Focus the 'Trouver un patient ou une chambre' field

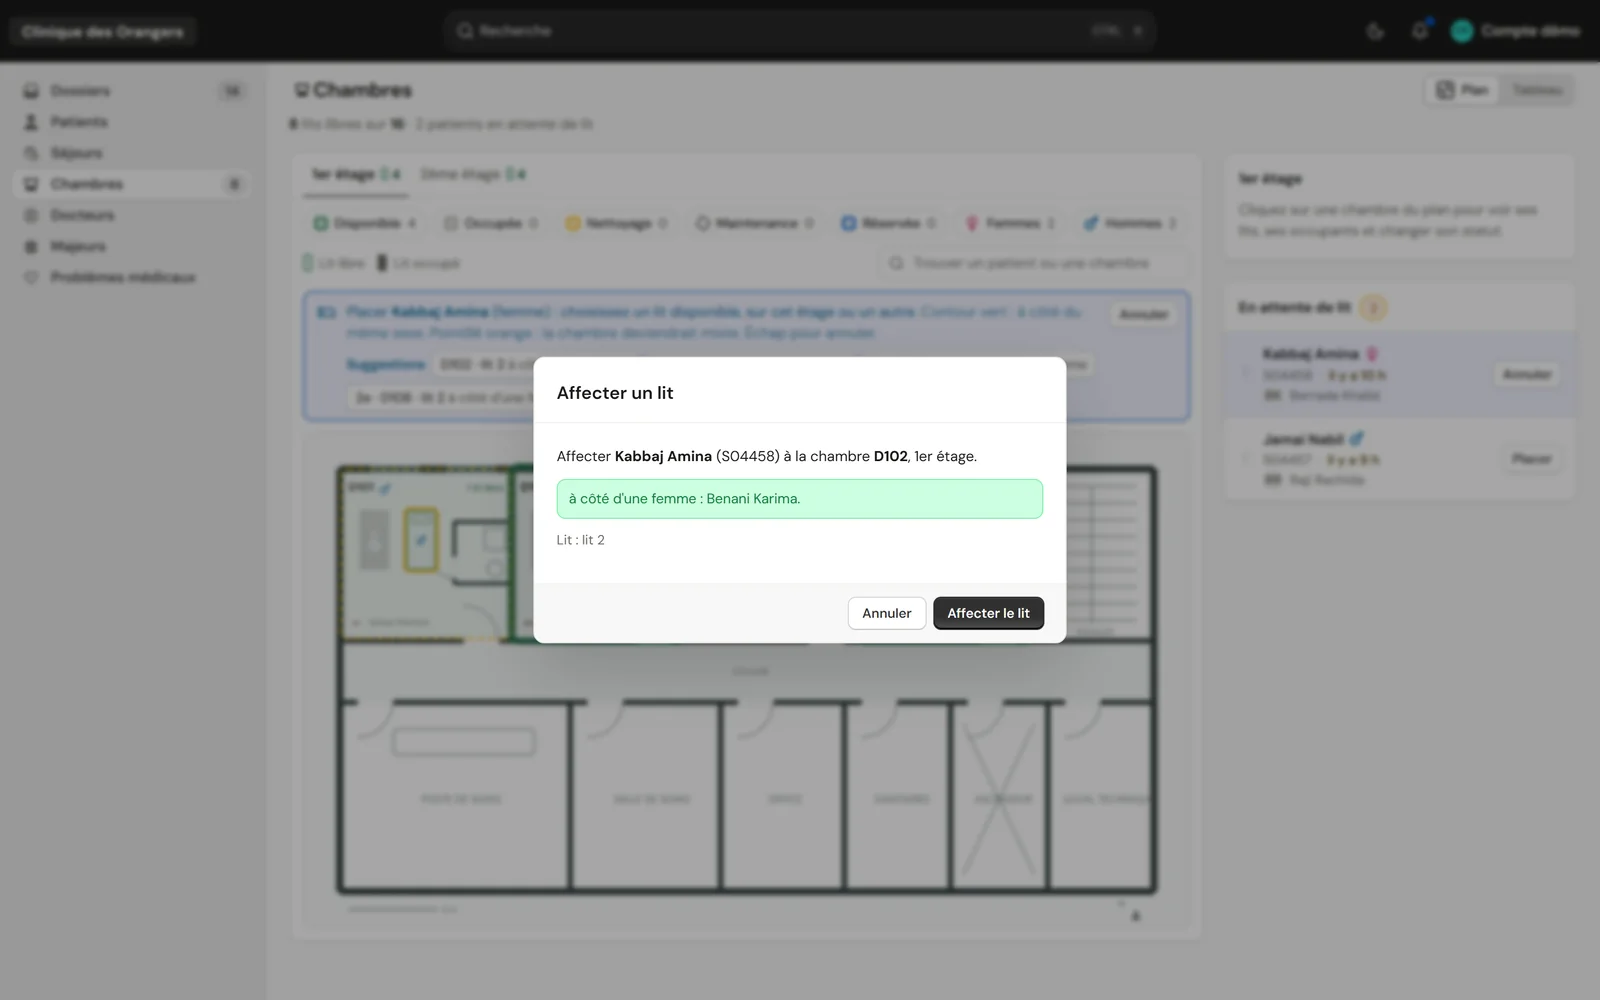tap(1033, 263)
